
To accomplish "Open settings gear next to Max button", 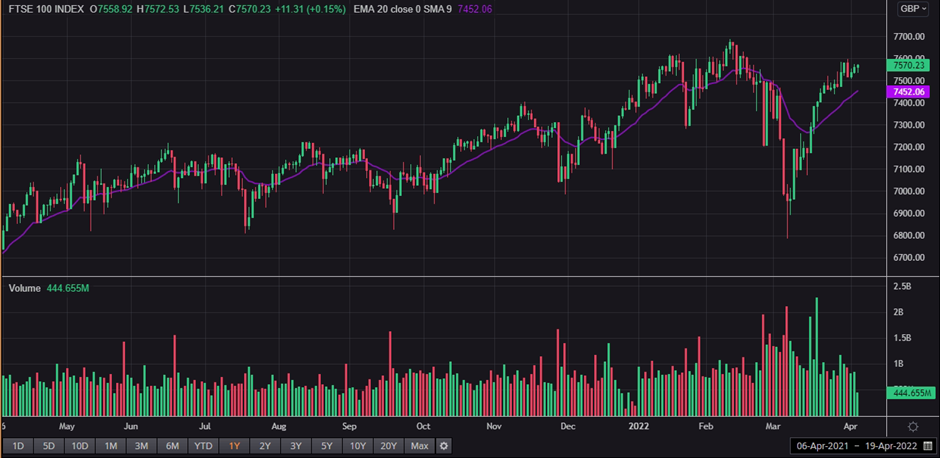I will (443, 446).
